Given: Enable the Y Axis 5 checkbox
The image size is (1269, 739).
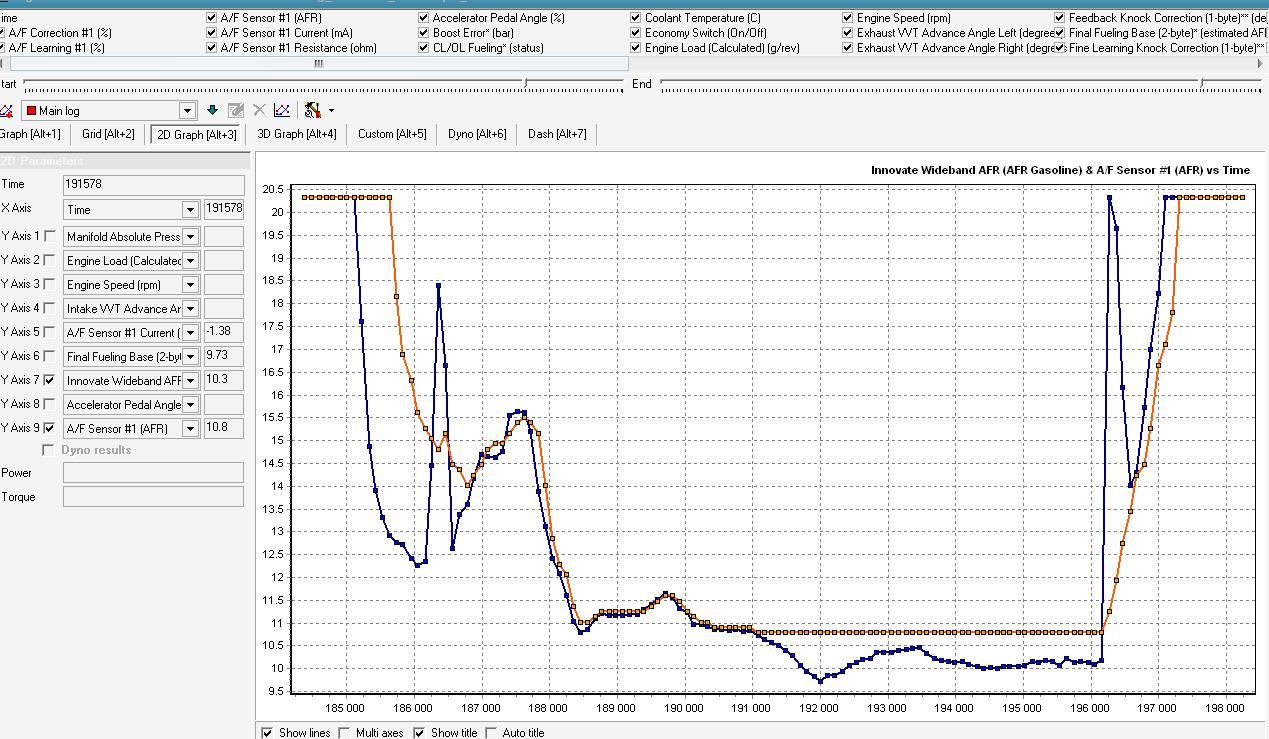Looking at the screenshot, I should click(50, 332).
